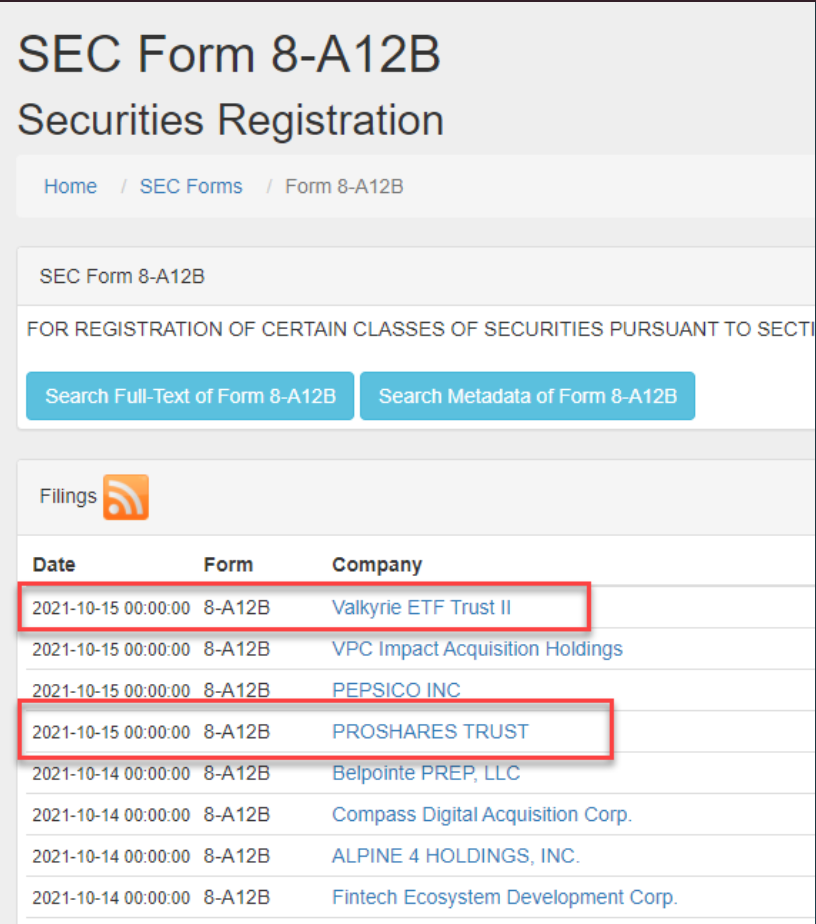Viewport: 816px width, 924px height.
Task: Open Compass Digital Acquisition Corp. filing
Action: [482, 815]
